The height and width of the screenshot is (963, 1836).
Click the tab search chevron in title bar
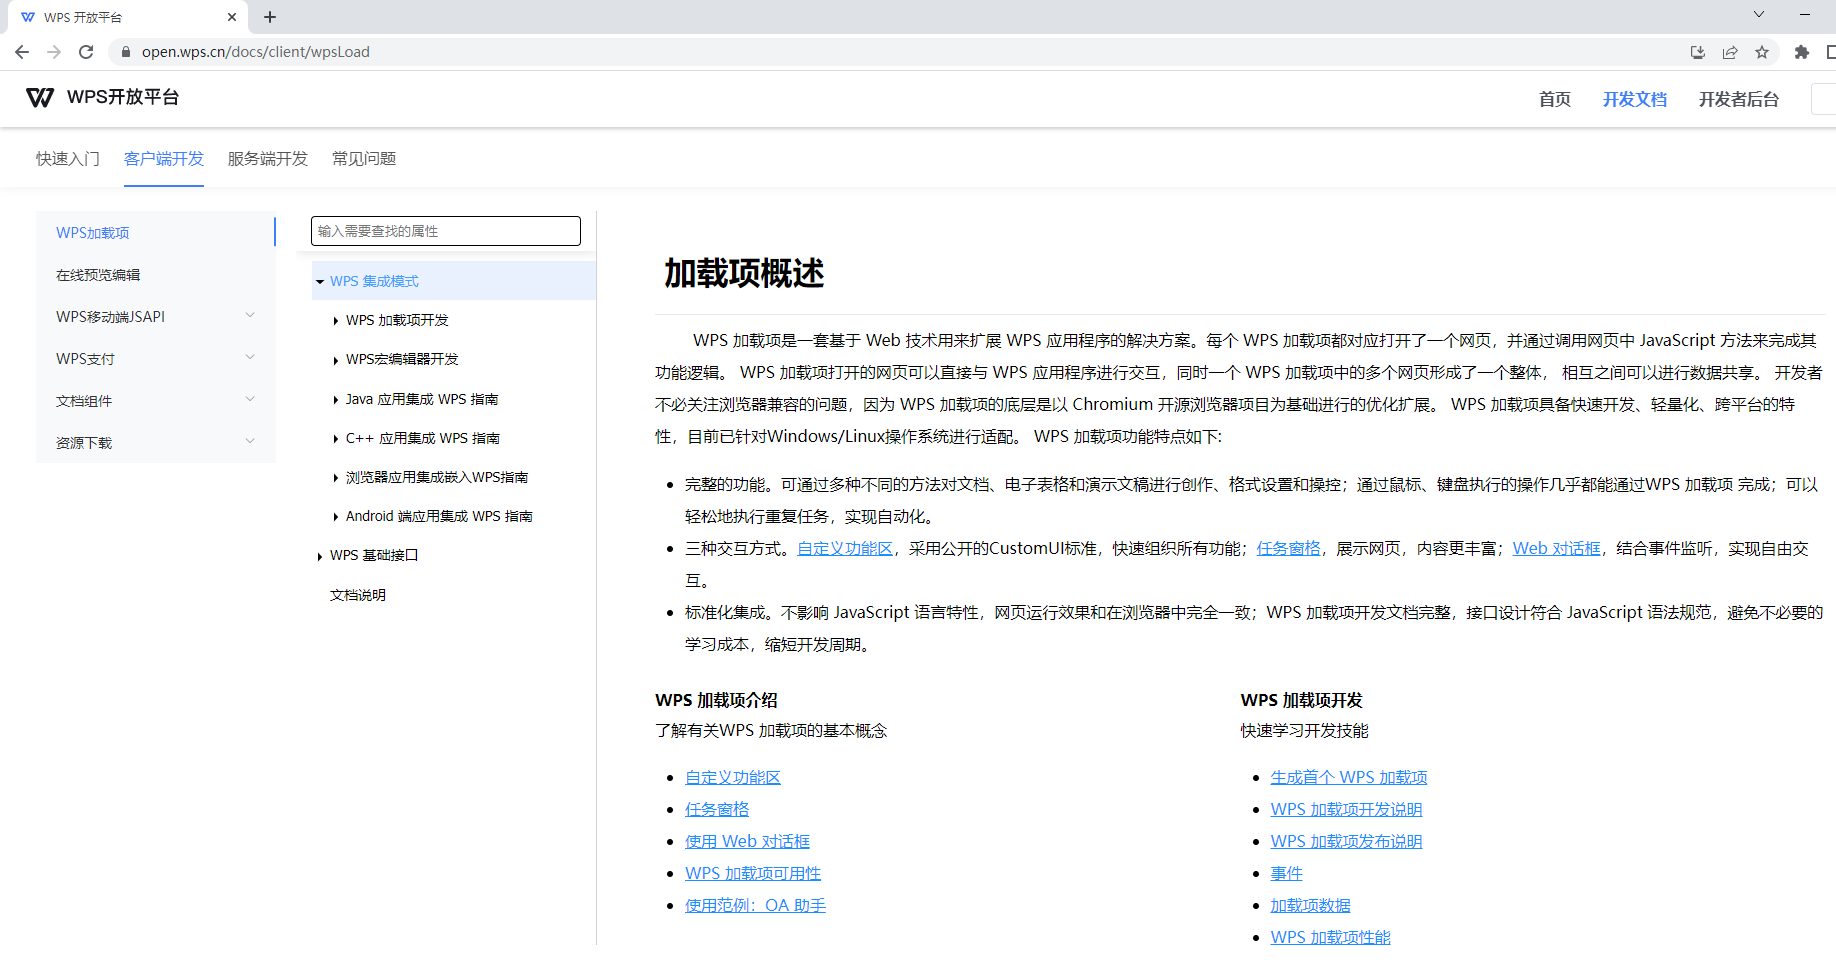coord(1759,14)
